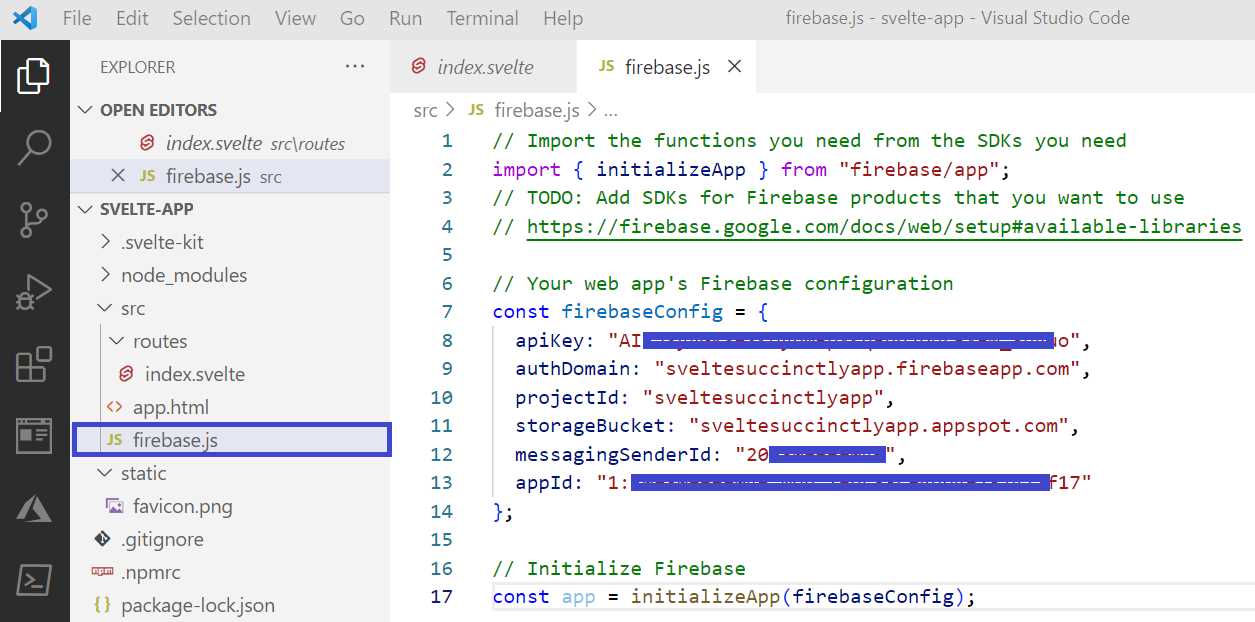Open the Terminal menu
1255x622 pixels.
coord(482,17)
